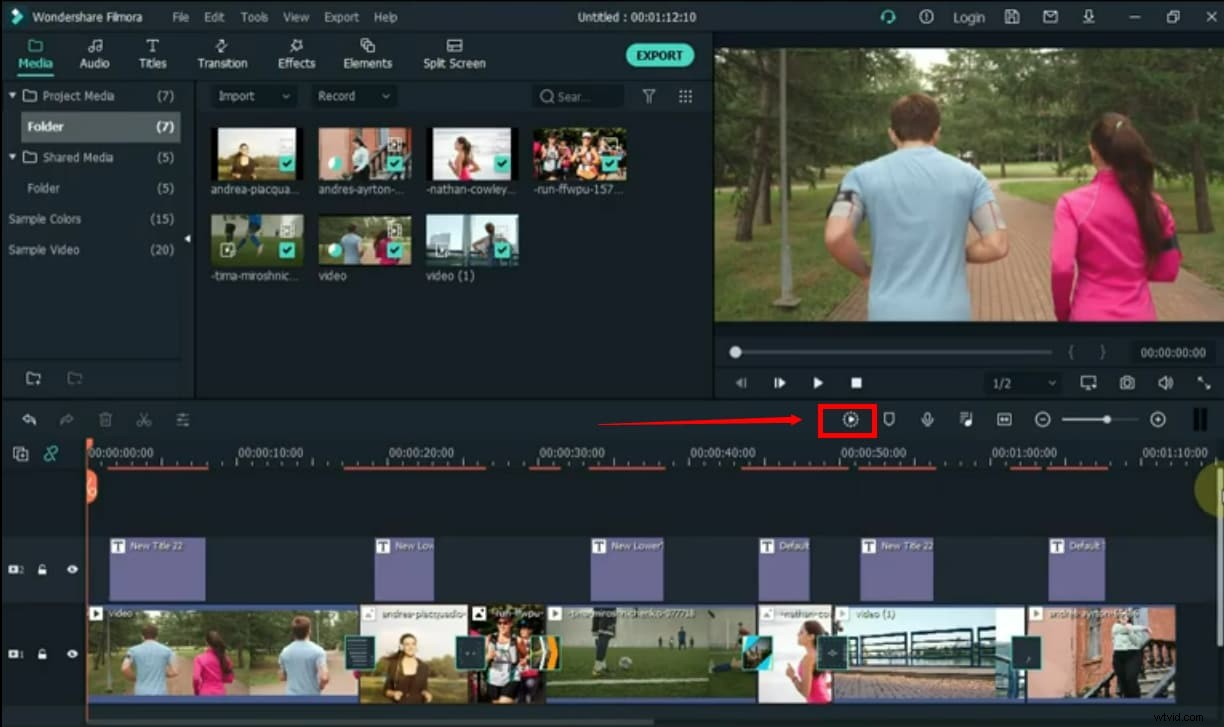Collapse the Project Media tree in the sidebar
This screenshot has height=727, width=1224.
13,95
